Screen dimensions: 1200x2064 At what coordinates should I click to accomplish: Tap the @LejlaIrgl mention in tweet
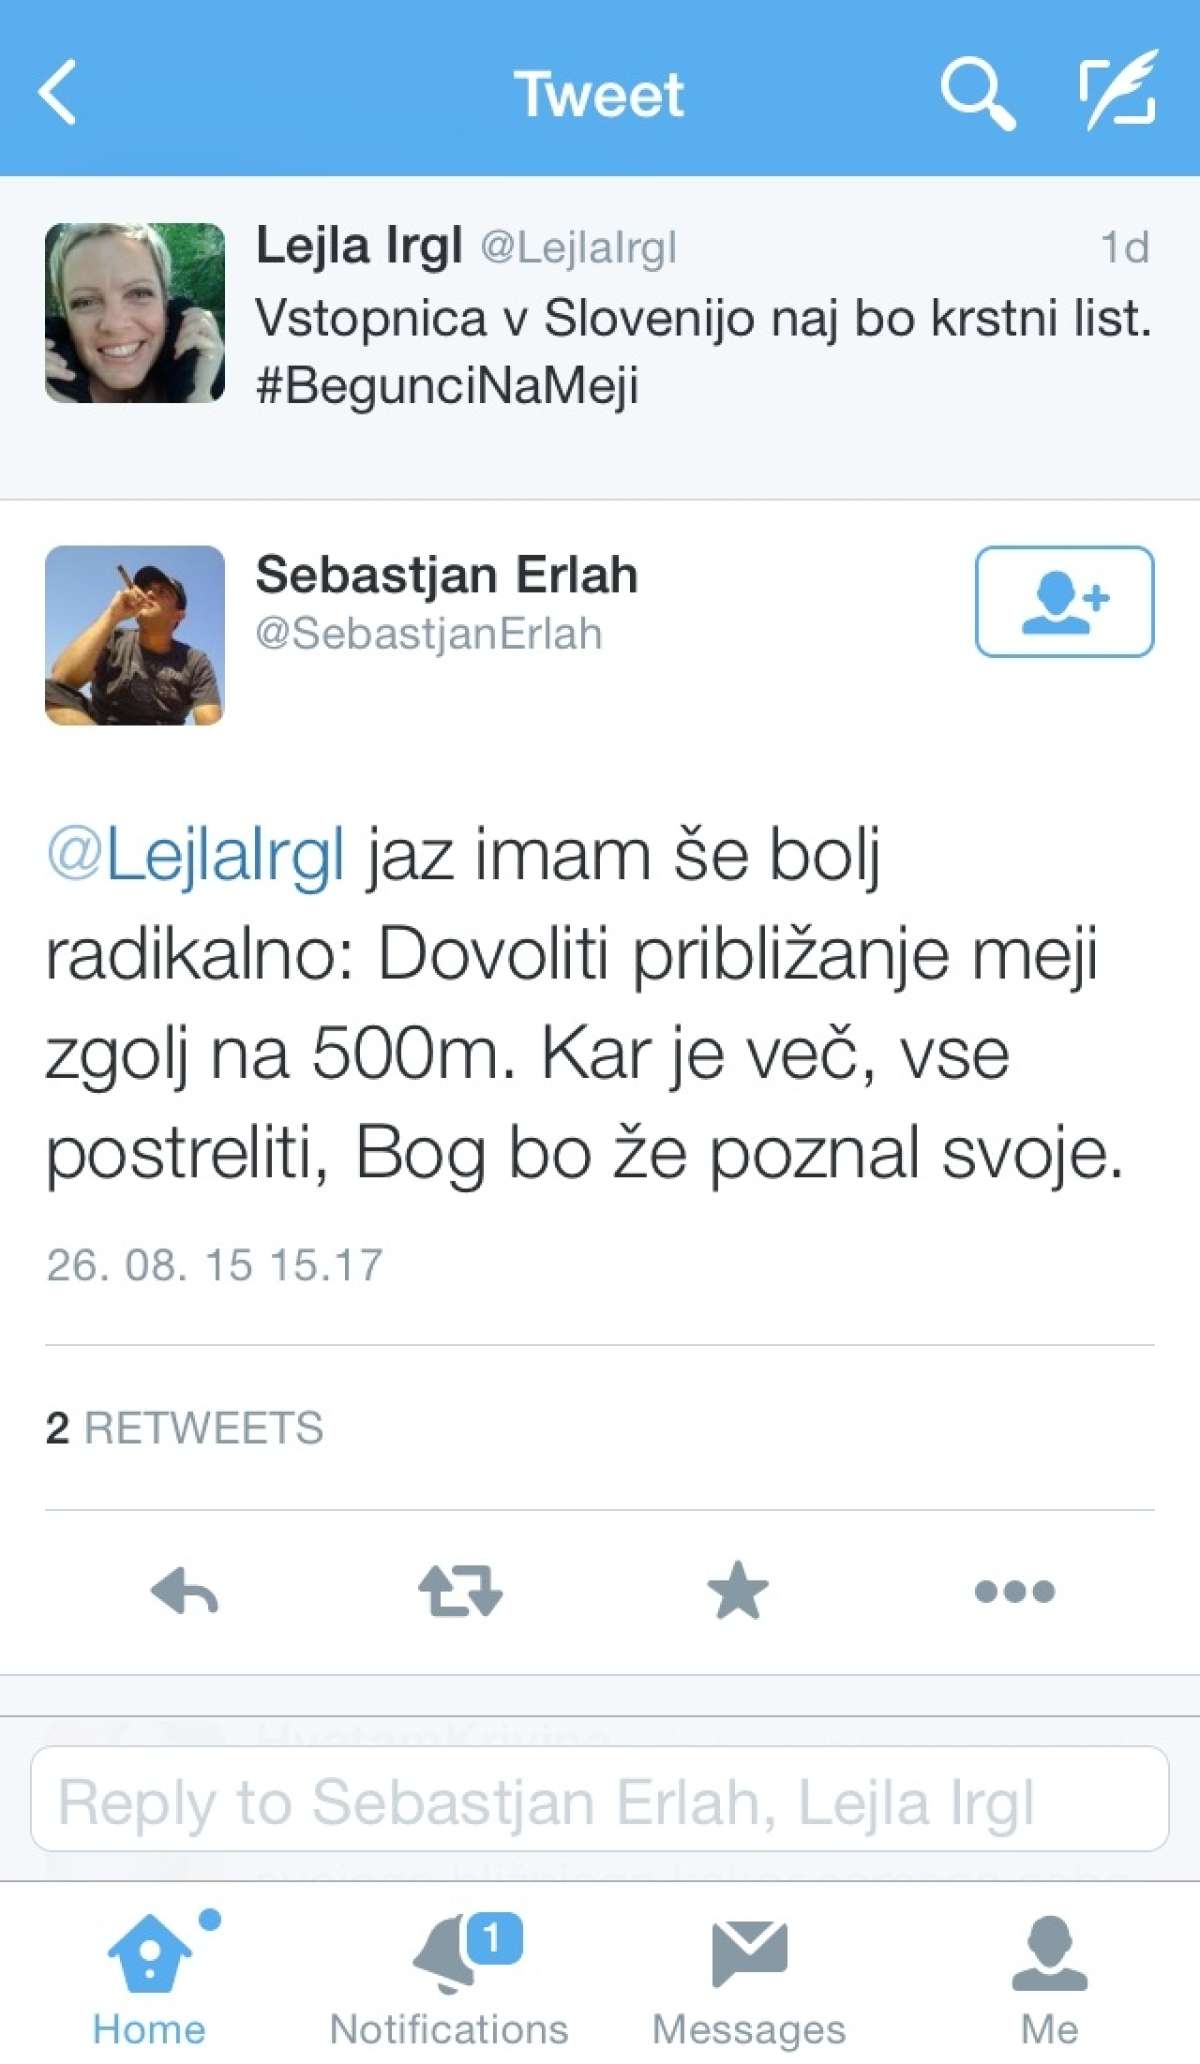196,856
